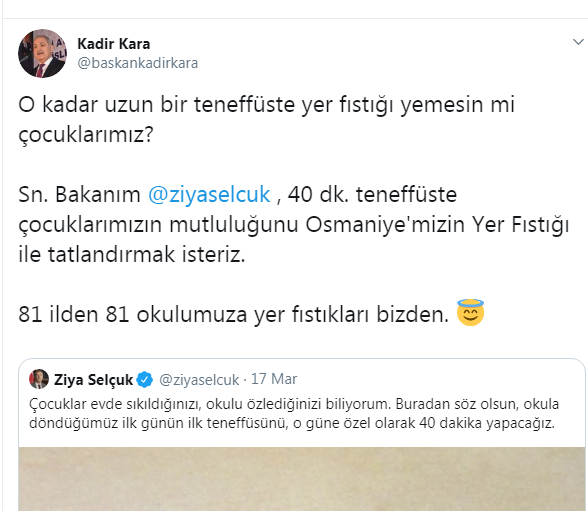
Task: Click the Kadir Kara display name
Action: (x=114, y=44)
